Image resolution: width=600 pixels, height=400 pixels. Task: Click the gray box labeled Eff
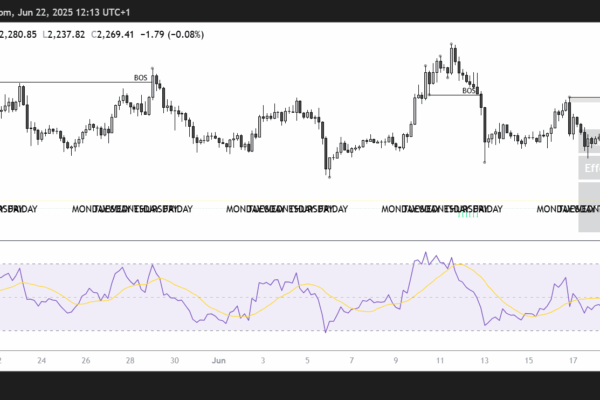[x=589, y=168]
